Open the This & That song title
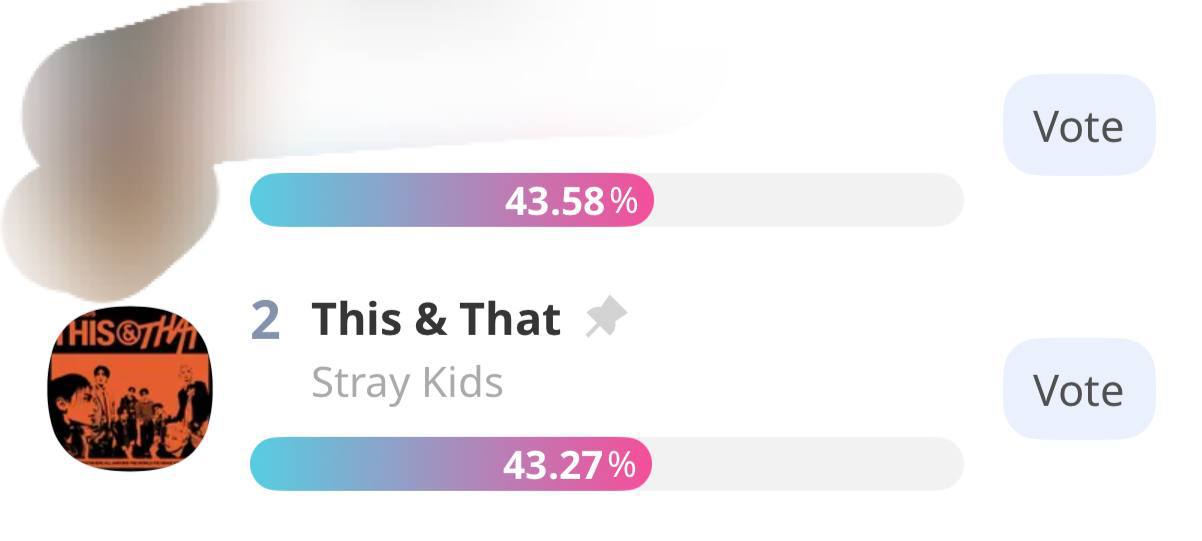The image size is (1202, 541). pos(436,319)
